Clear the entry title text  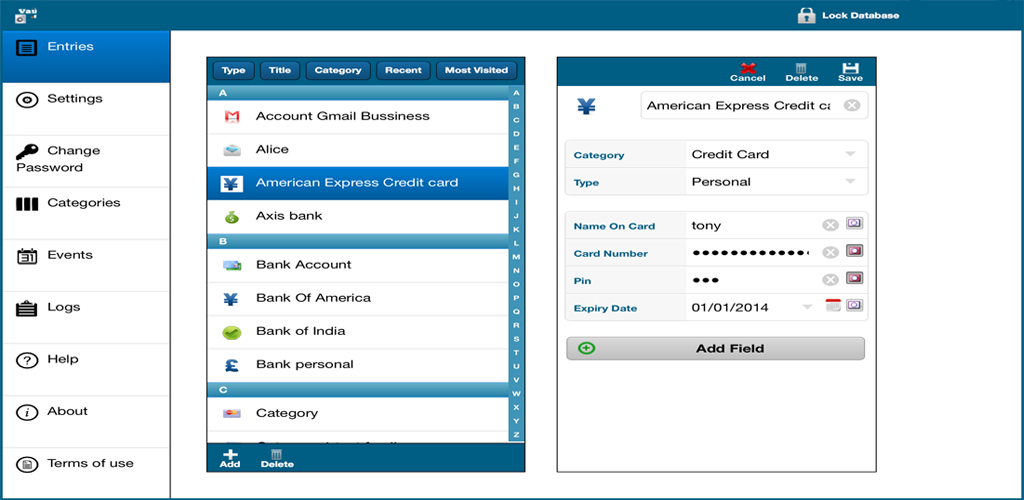coord(852,105)
